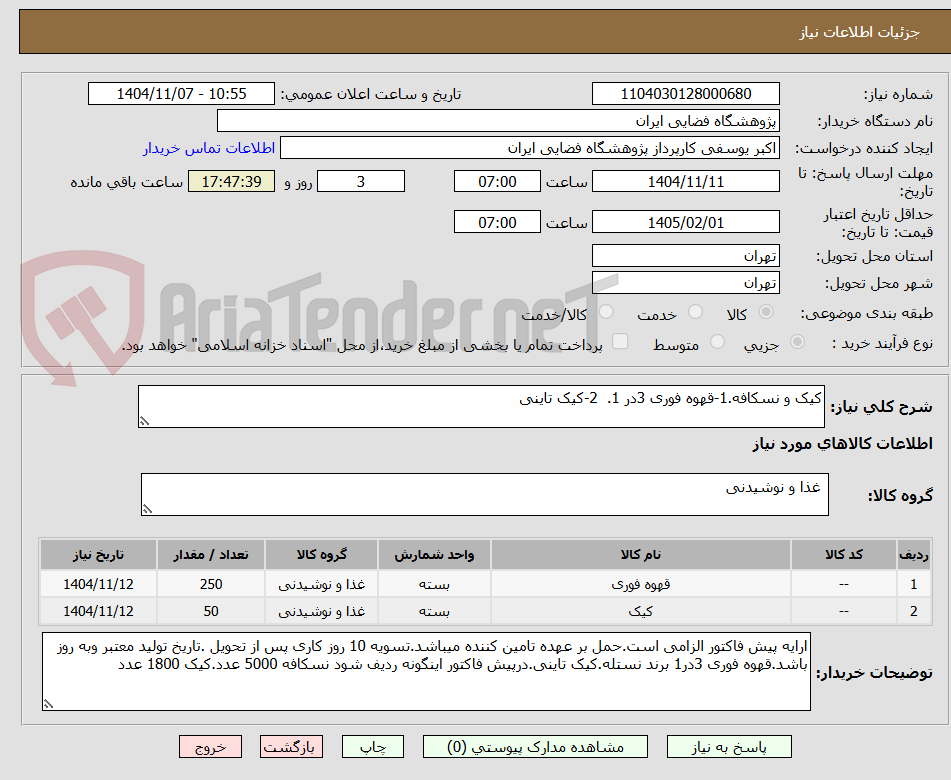Click the کیک item name cell
Screen dimensions: 951x780
click(x=640, y=611)
